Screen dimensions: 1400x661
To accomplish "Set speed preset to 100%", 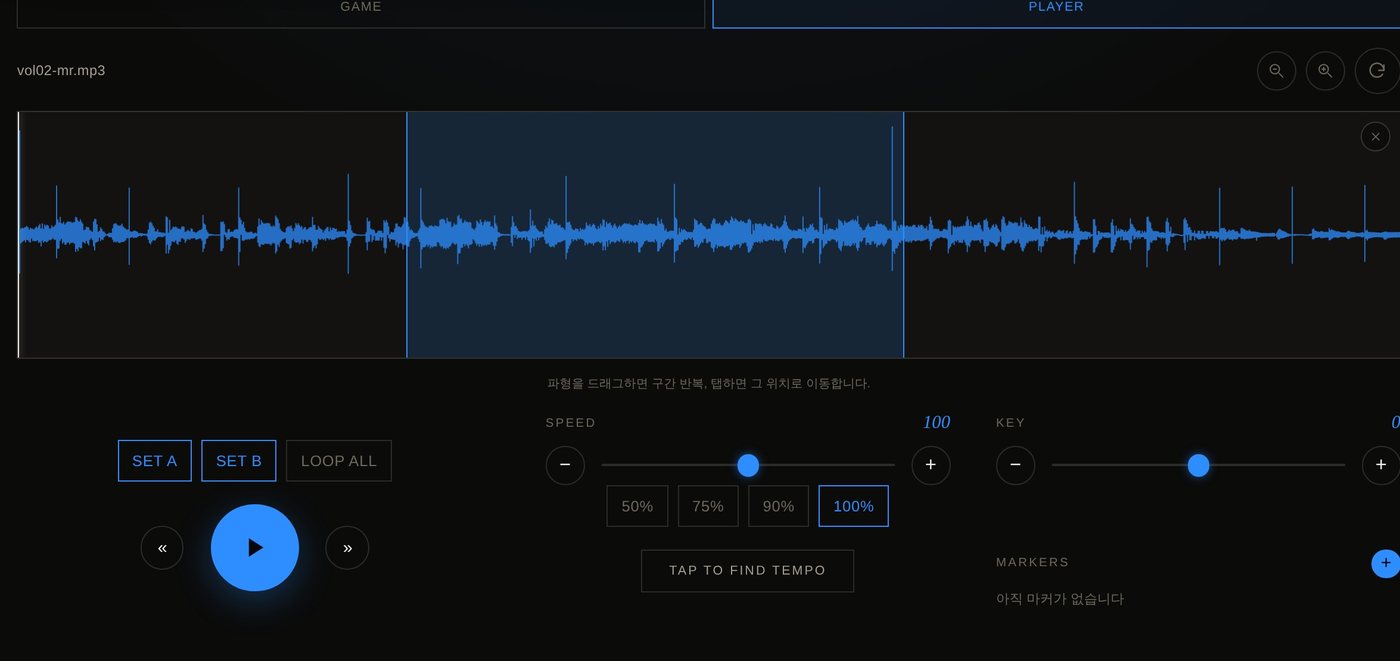I will click(x=854, y=506).
